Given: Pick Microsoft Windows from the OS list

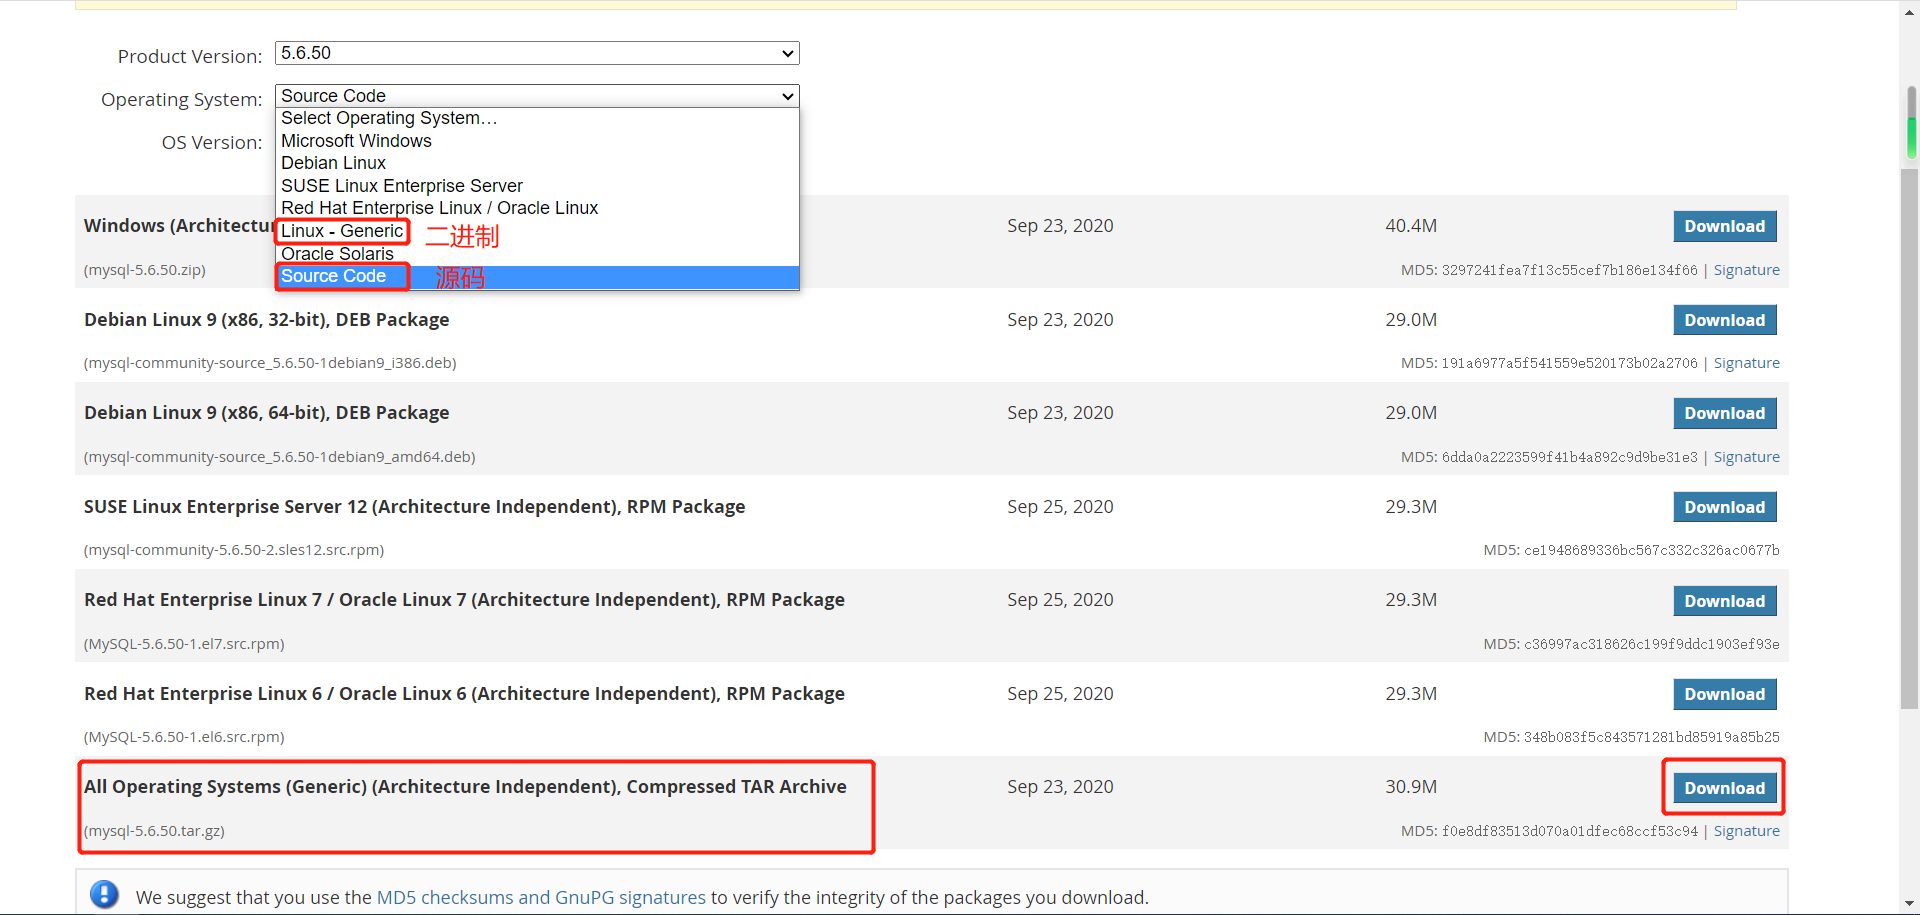Looking at the screenshot, I should click(x=537, y=141).
